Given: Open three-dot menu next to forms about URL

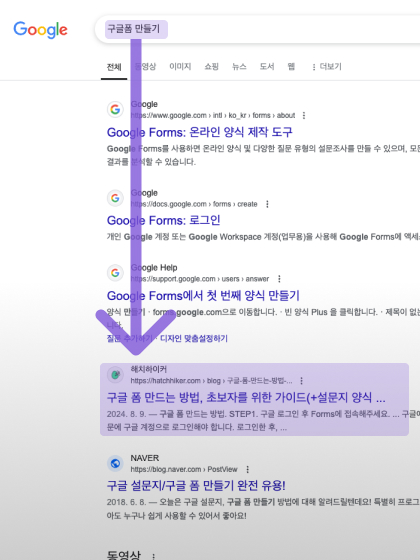Looking at the screenshot, I should tap(304, 115).
